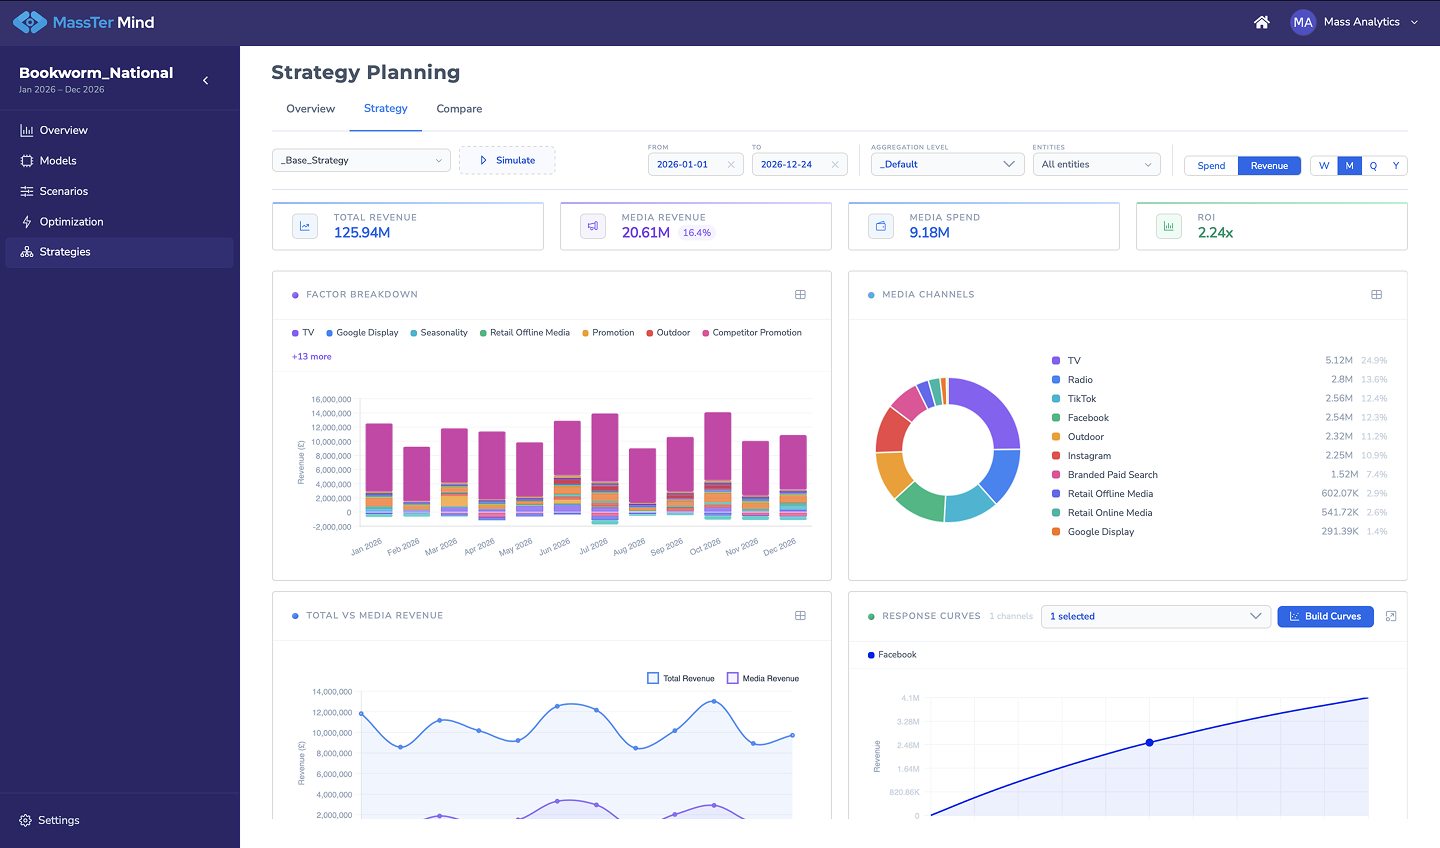1440x848 pixels.
Task: Open Settings in sidebar
Action: pos(50,820)
